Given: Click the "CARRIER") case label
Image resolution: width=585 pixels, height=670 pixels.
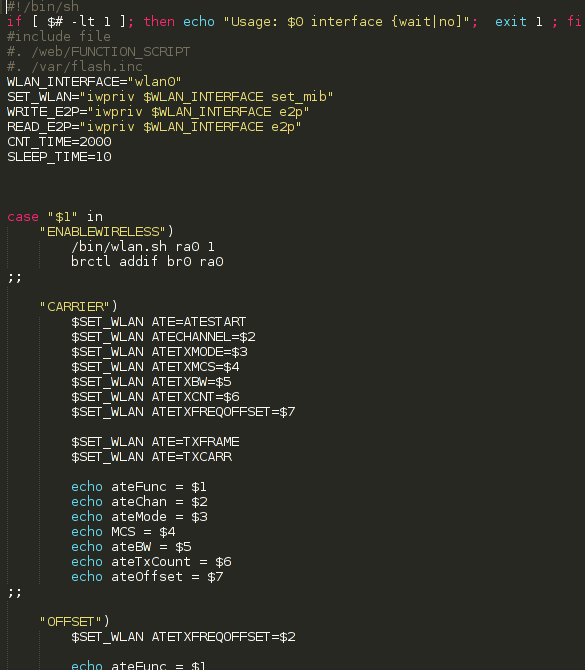Looking at the screenshot, I should click(78, 307).
